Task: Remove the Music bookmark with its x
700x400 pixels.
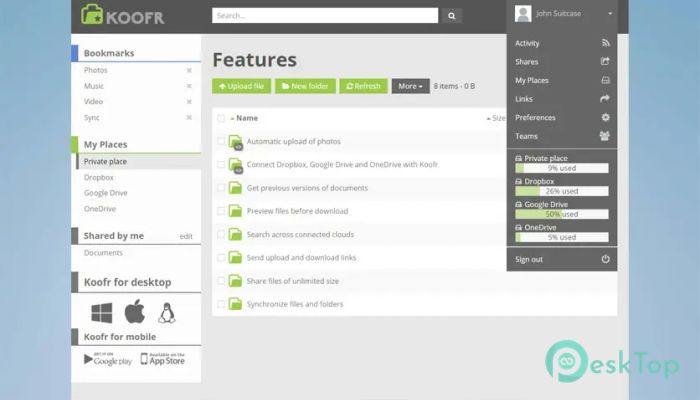Action: coord(189,86)
